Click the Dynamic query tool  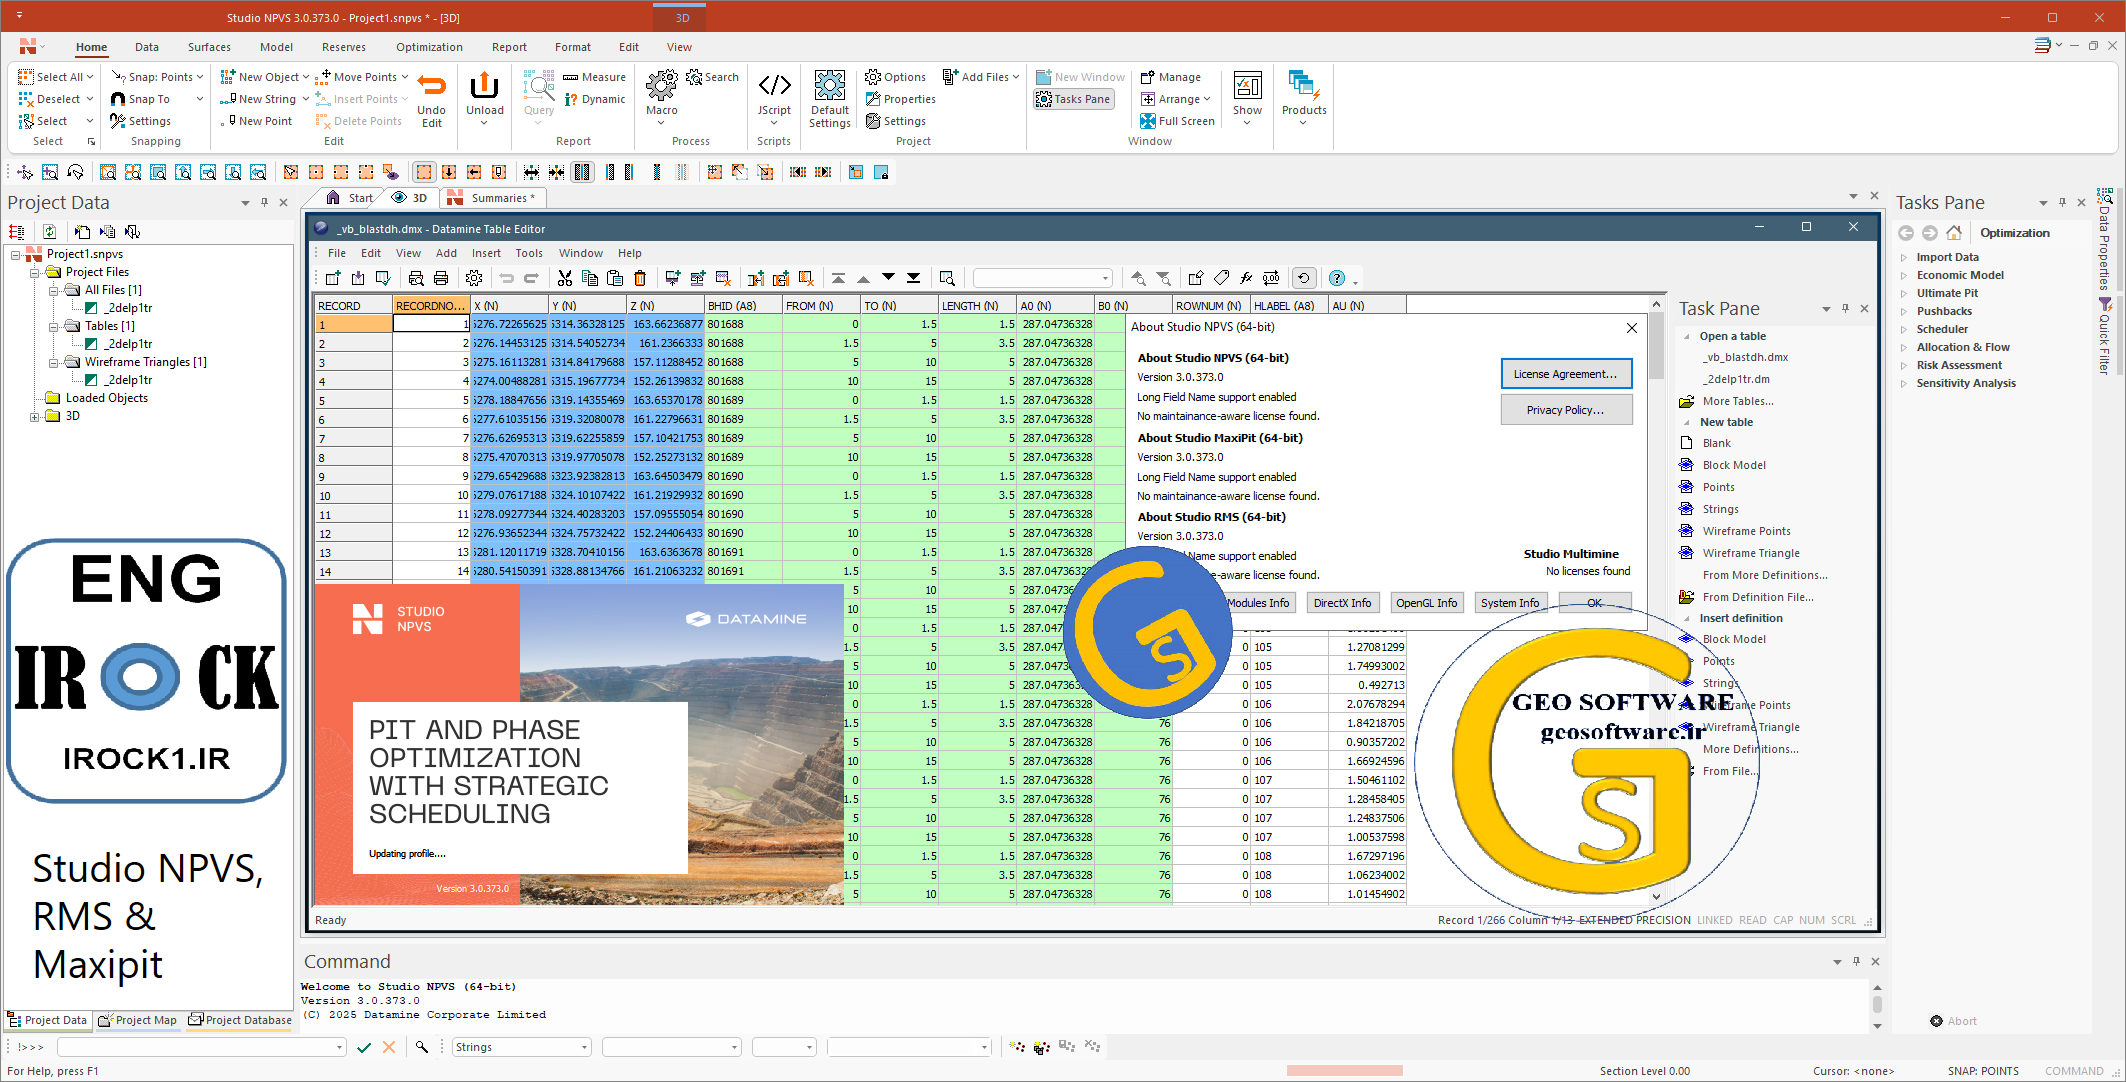point(594,99)
